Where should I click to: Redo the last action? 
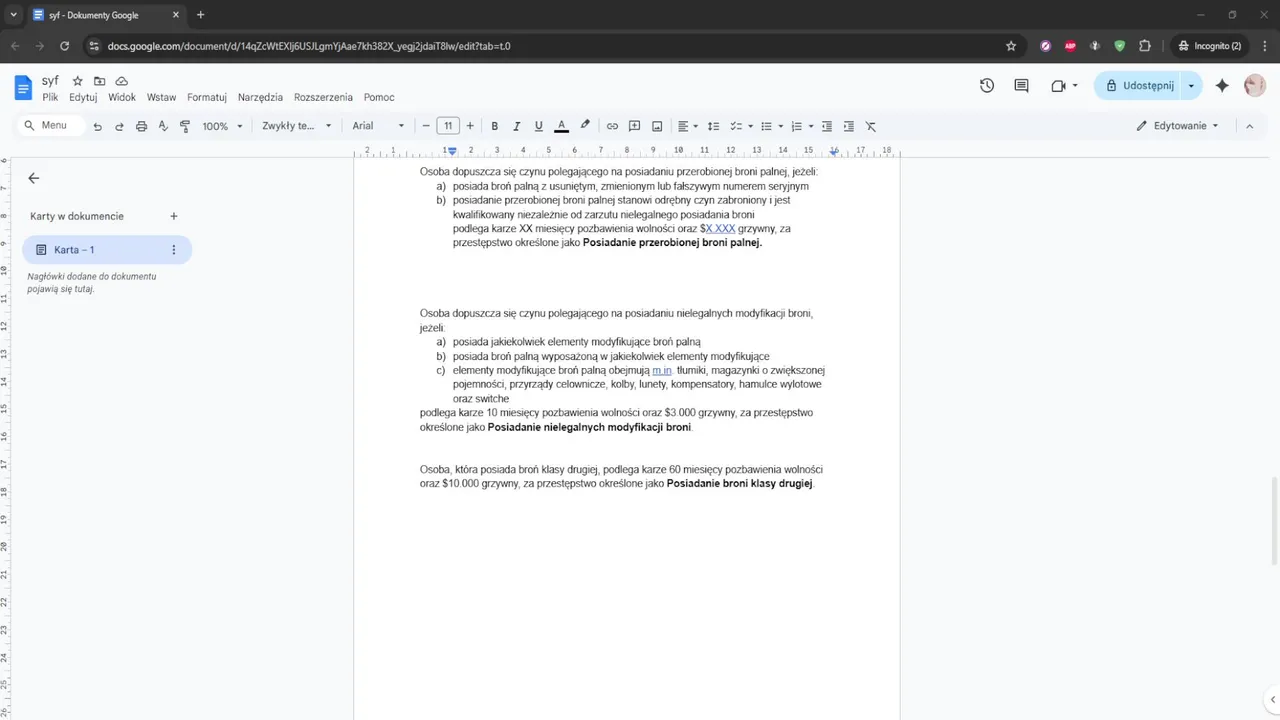click(x=119, y=126)
